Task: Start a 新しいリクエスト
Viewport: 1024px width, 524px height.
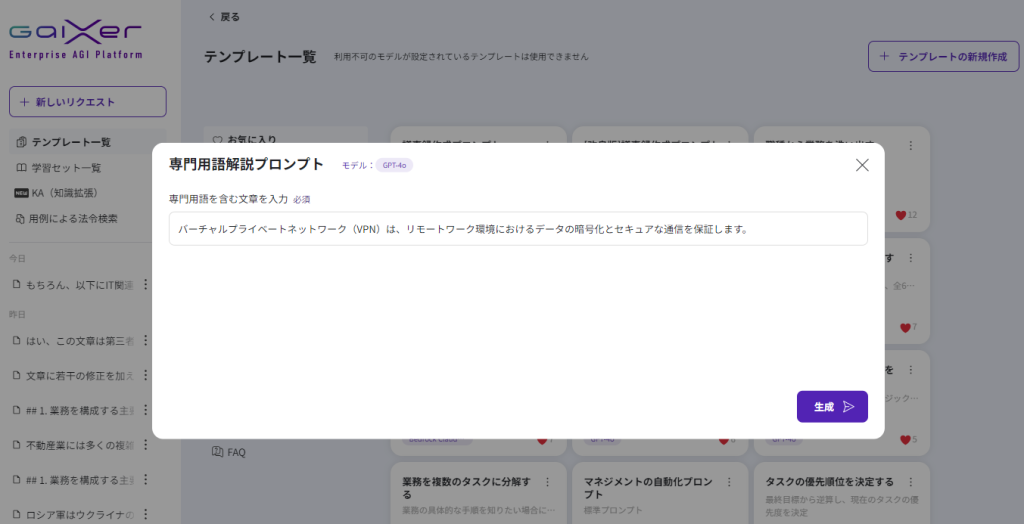Action: click(x=88, y=102)
